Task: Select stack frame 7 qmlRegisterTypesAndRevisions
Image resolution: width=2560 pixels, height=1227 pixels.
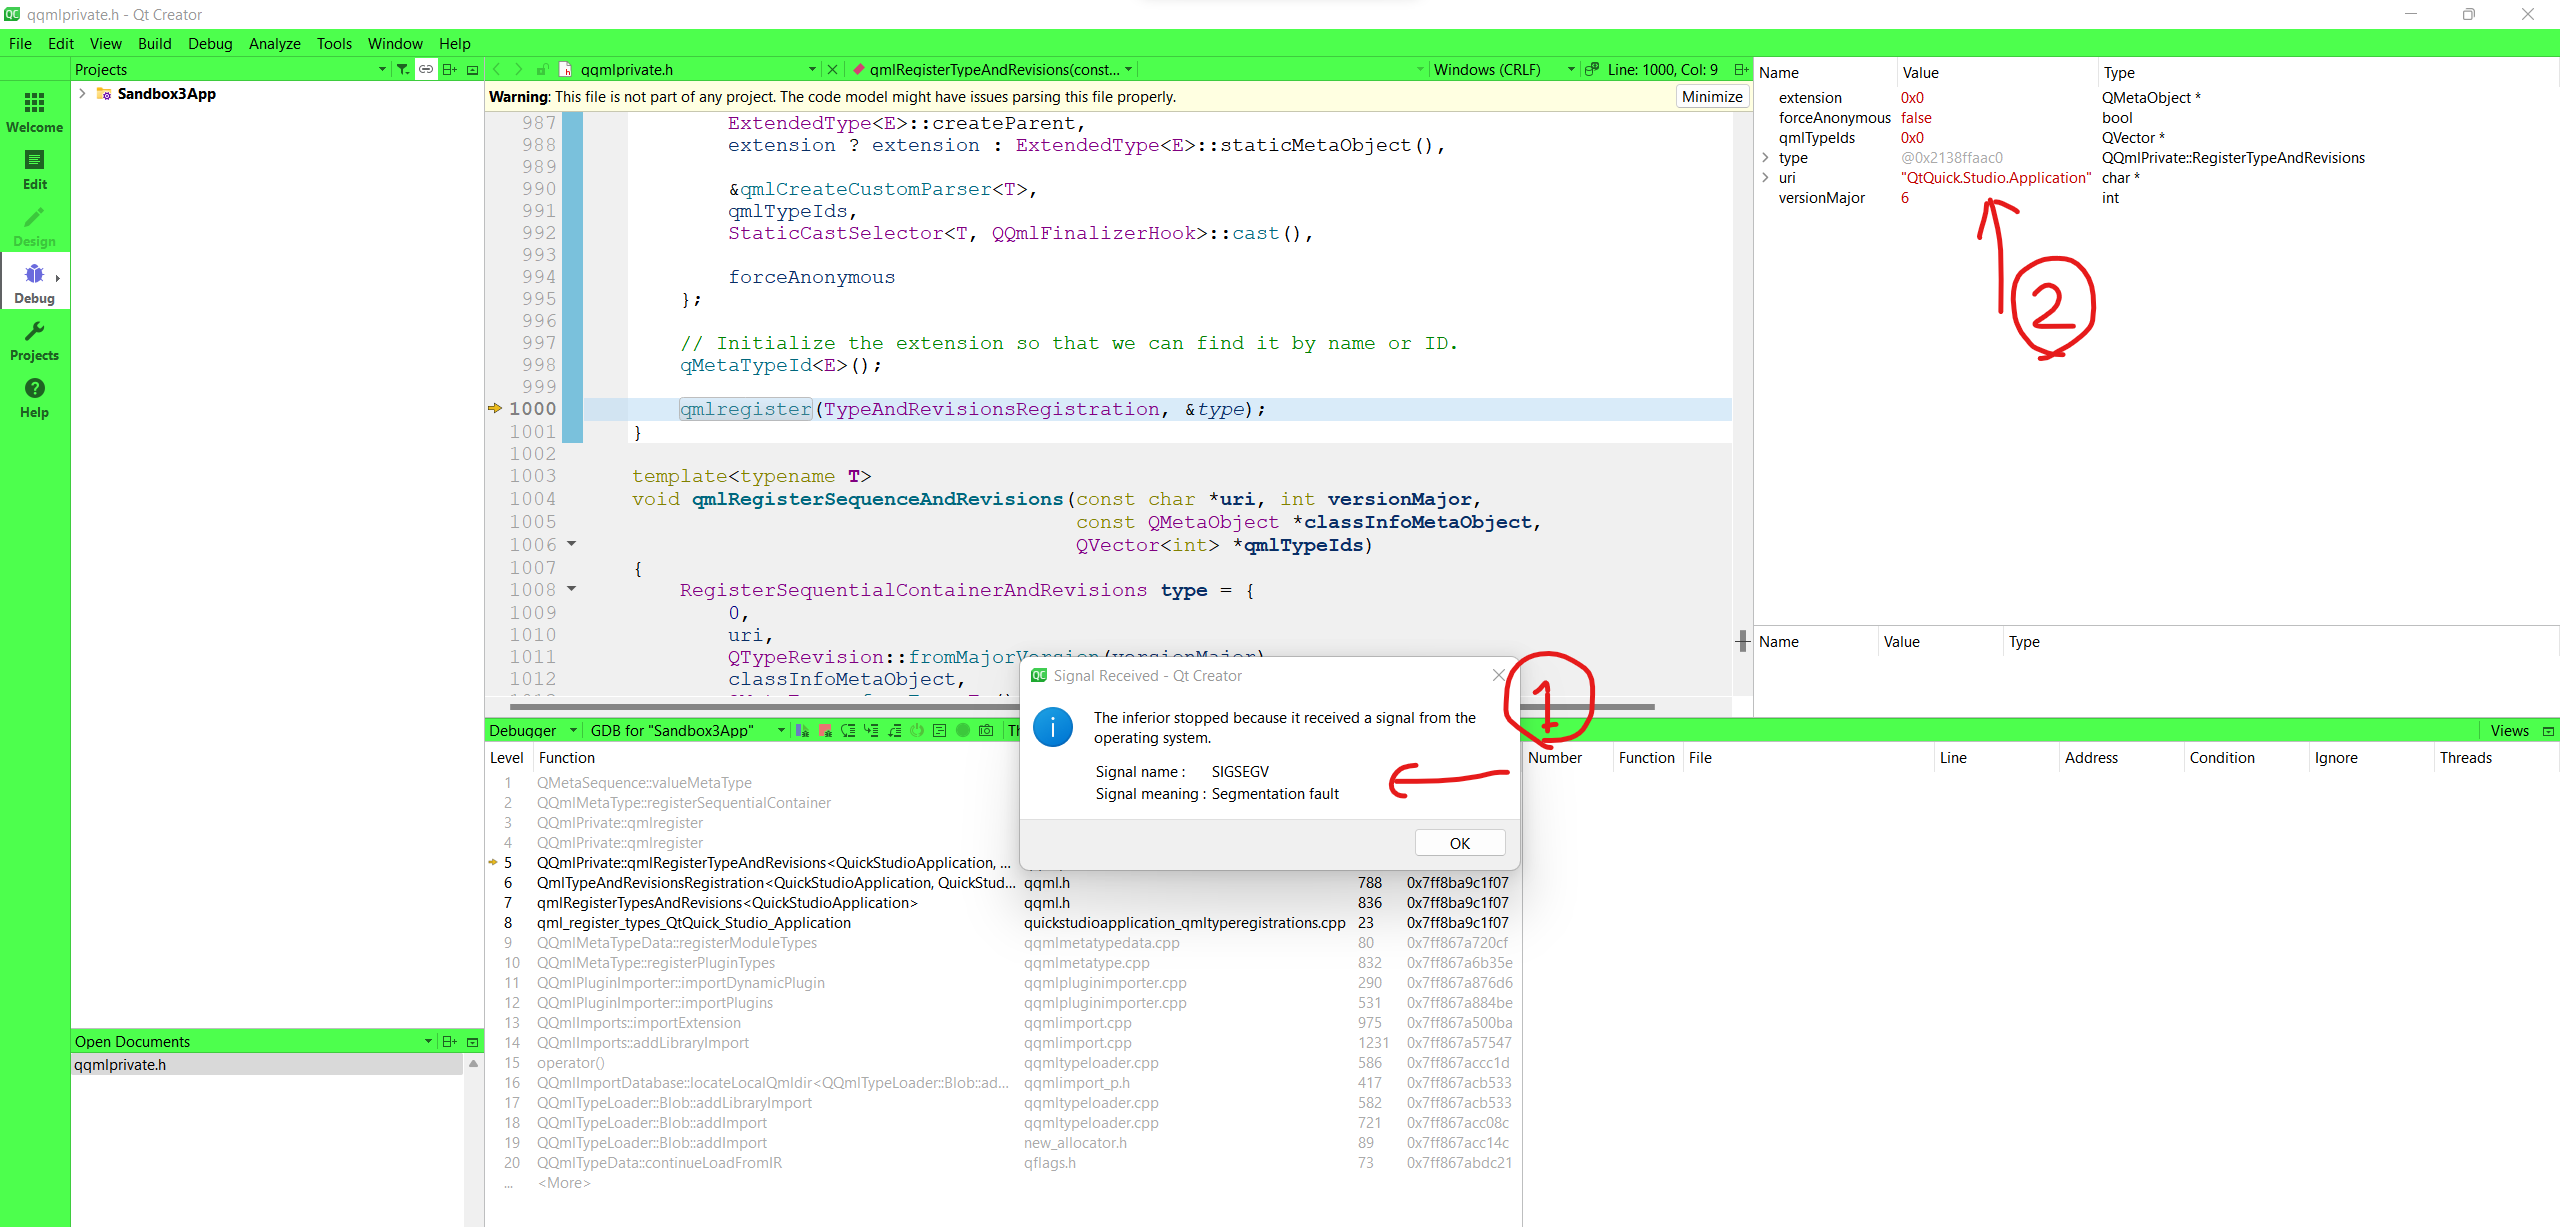Action: [726, 902]
